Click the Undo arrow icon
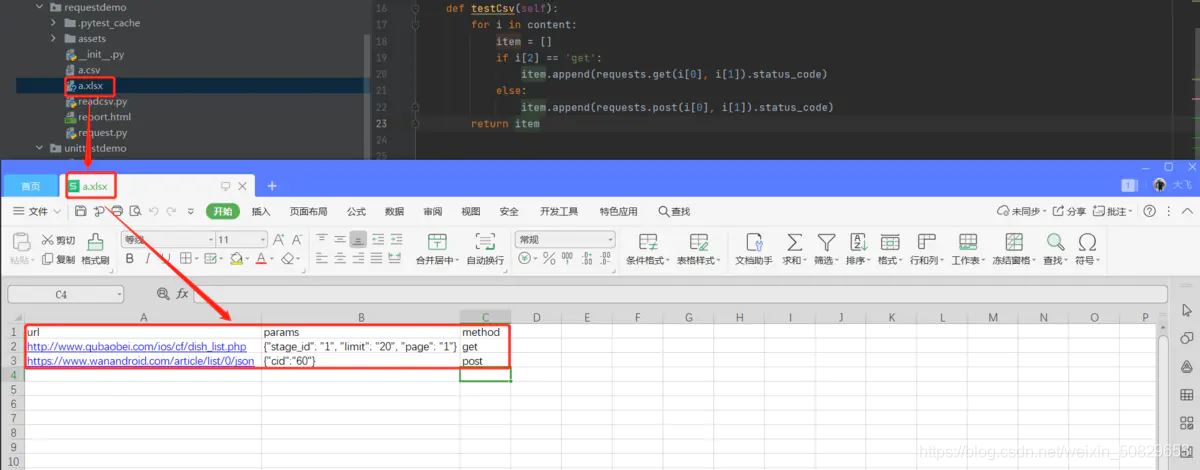This screenshot has width=1200, height=470. [153, 211]
